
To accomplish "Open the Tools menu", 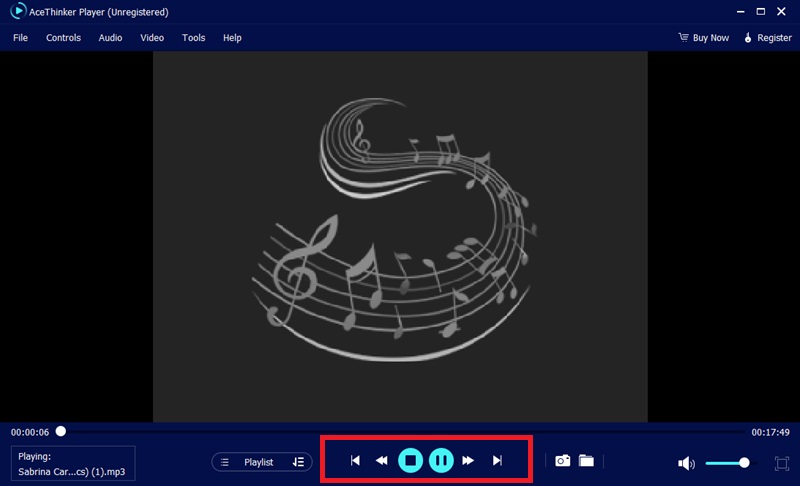I will pos(193,38).
